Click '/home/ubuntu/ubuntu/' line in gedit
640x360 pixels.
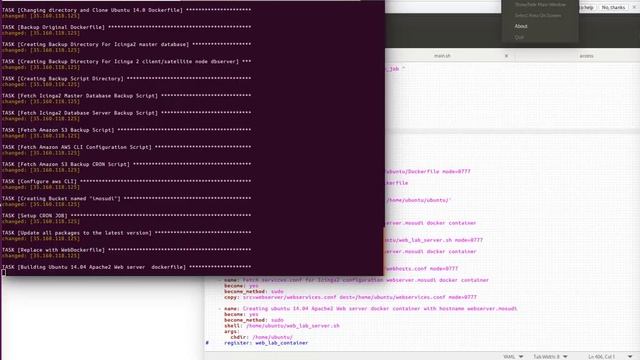pyautogui.click(x=418, y=200)
